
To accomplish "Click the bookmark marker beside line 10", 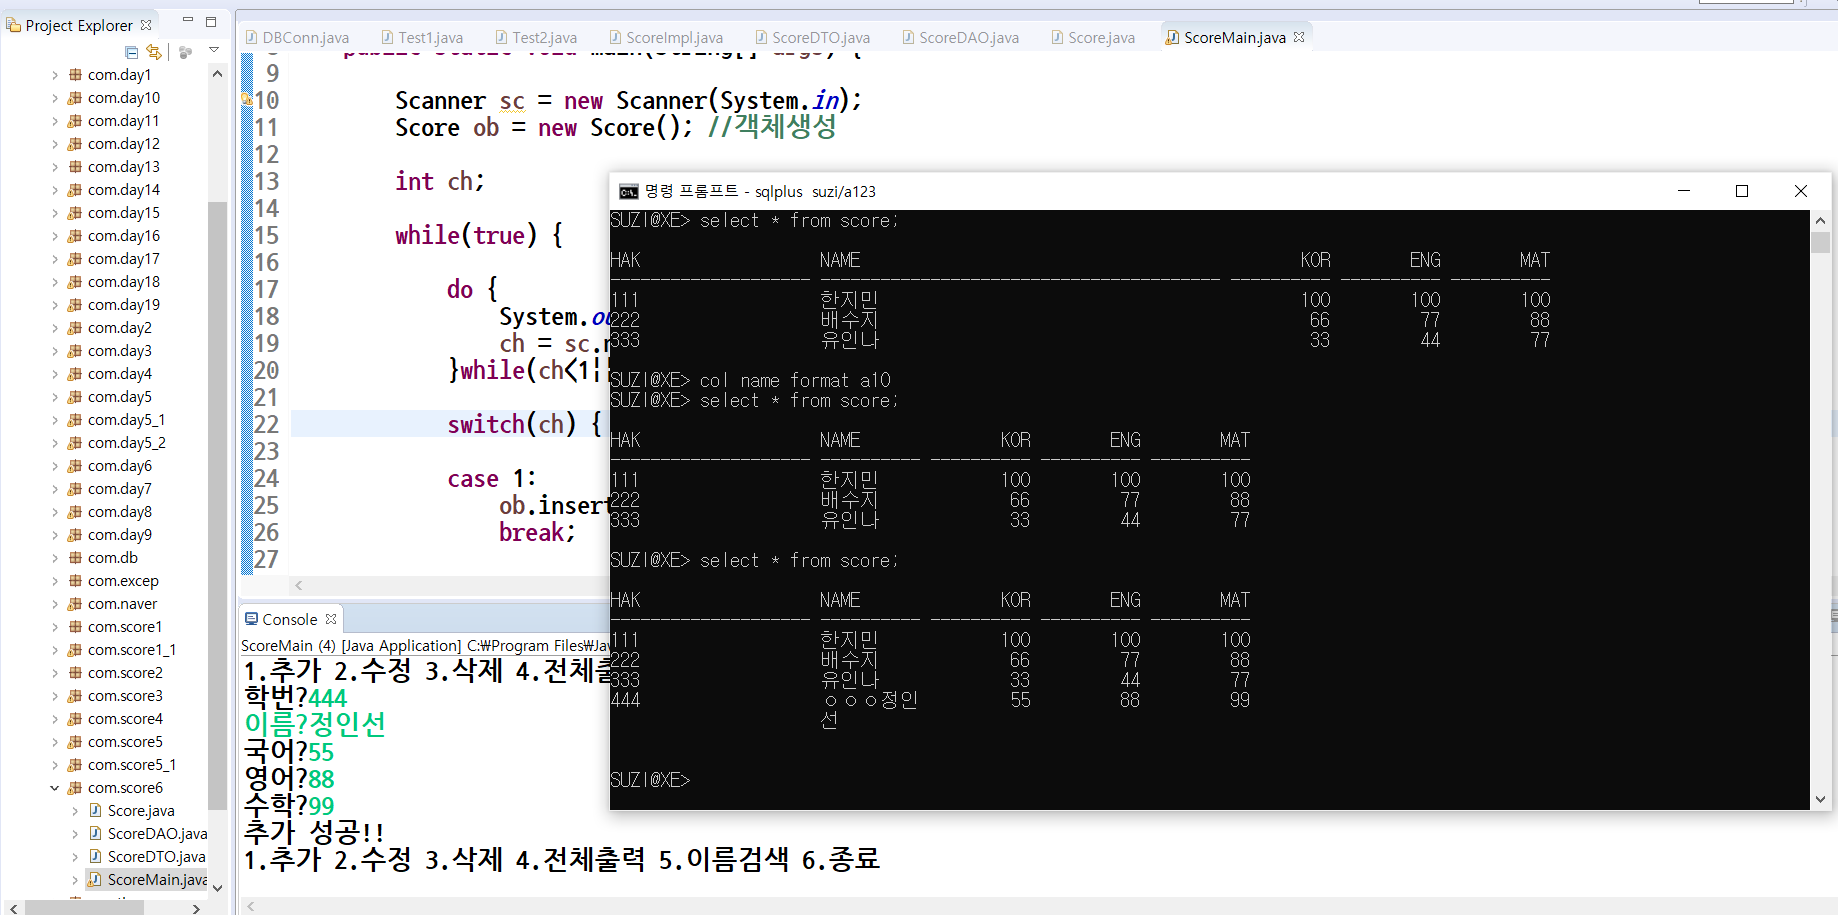I will [x=245, y=100].
